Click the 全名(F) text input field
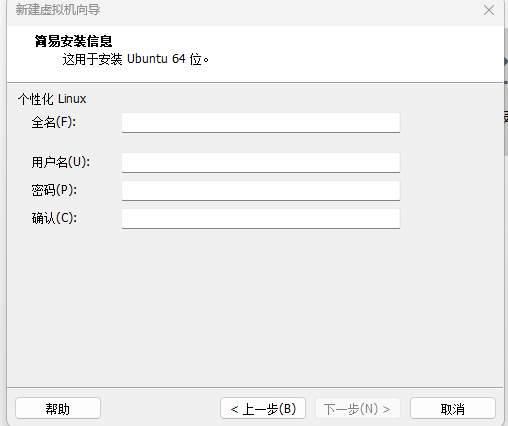 point(261,122)
